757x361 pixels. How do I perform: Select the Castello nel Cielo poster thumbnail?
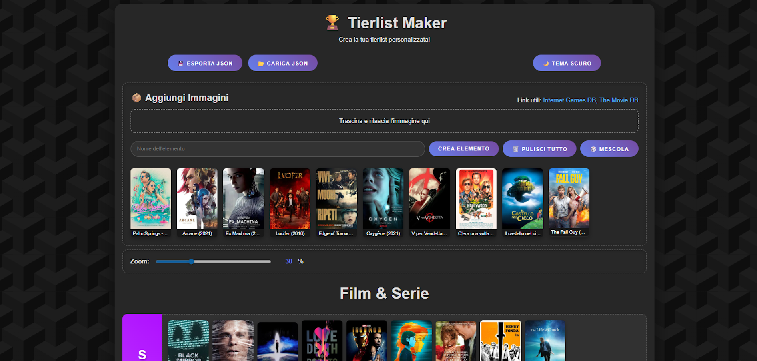(522, 198)
